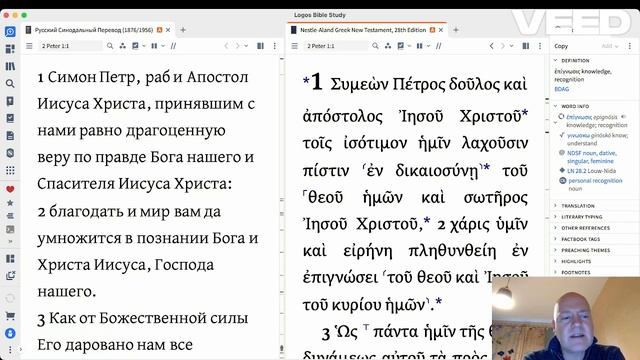Click the double-slash icon in Nestle-Aland pane
The width and height of the screenshot is (640, 360).
point(438,46)
